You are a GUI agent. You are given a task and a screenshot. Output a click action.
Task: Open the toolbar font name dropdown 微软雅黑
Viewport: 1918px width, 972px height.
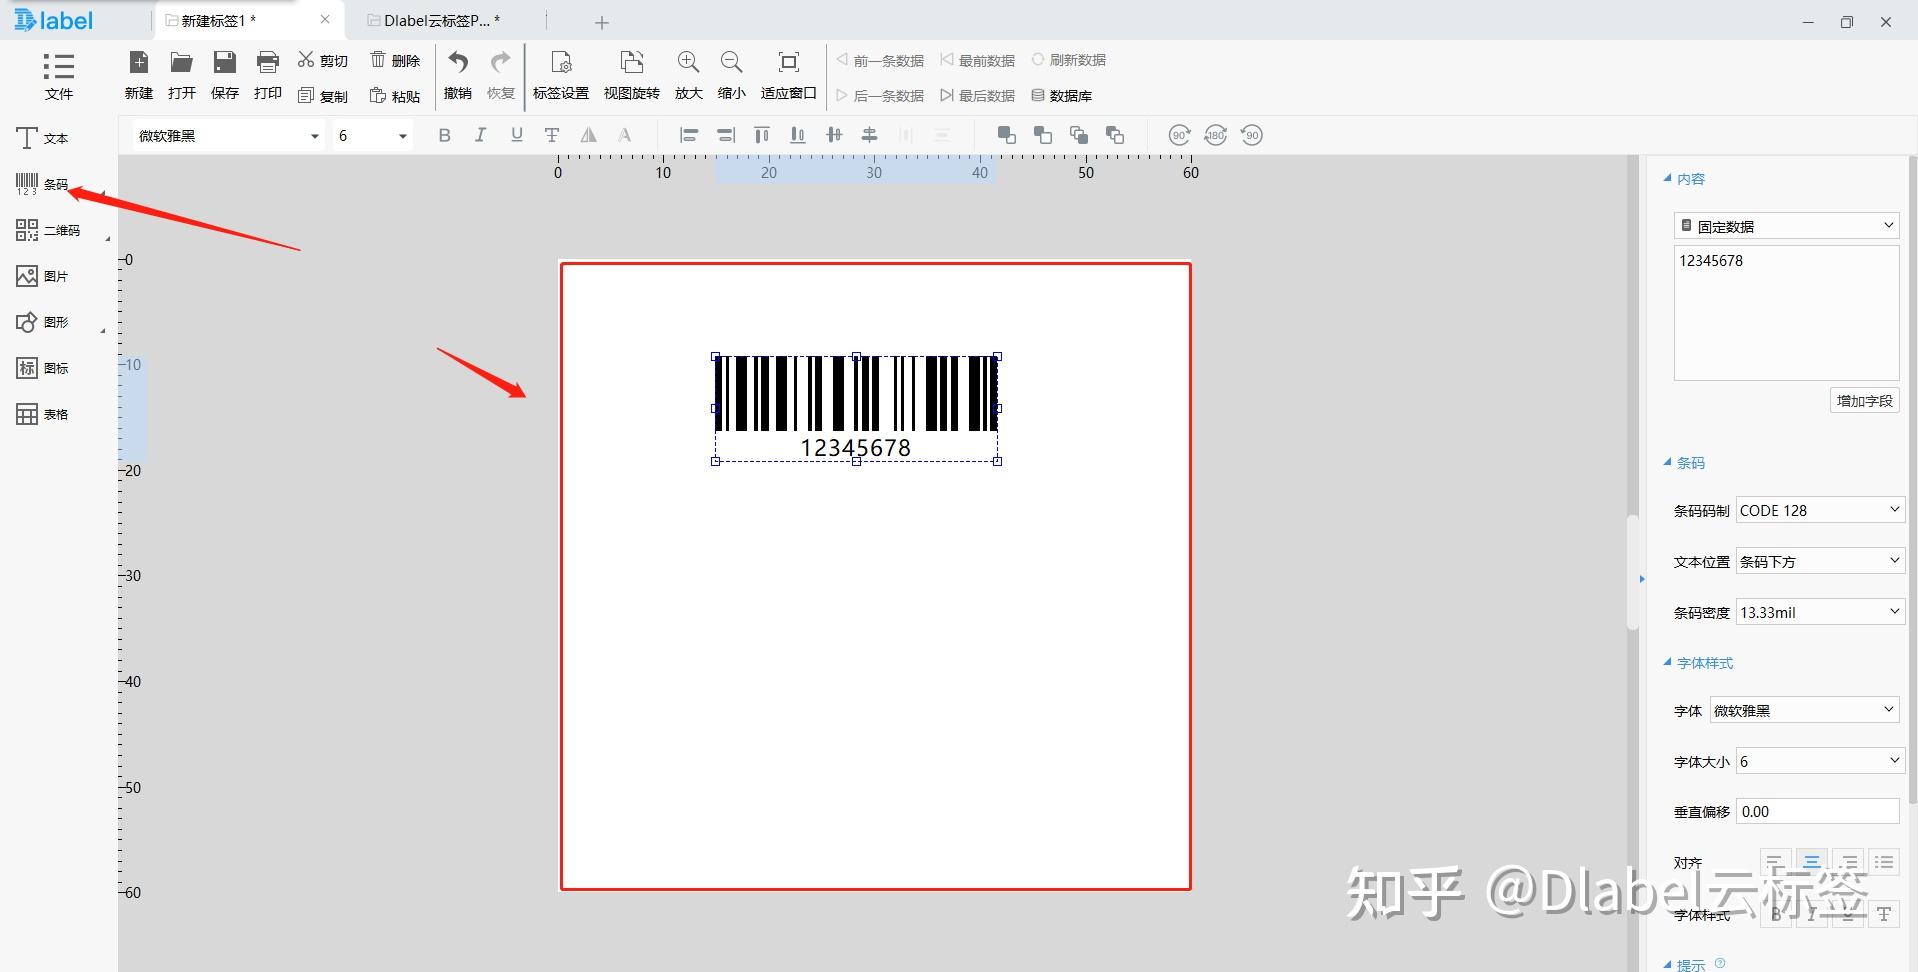[229, 135]
